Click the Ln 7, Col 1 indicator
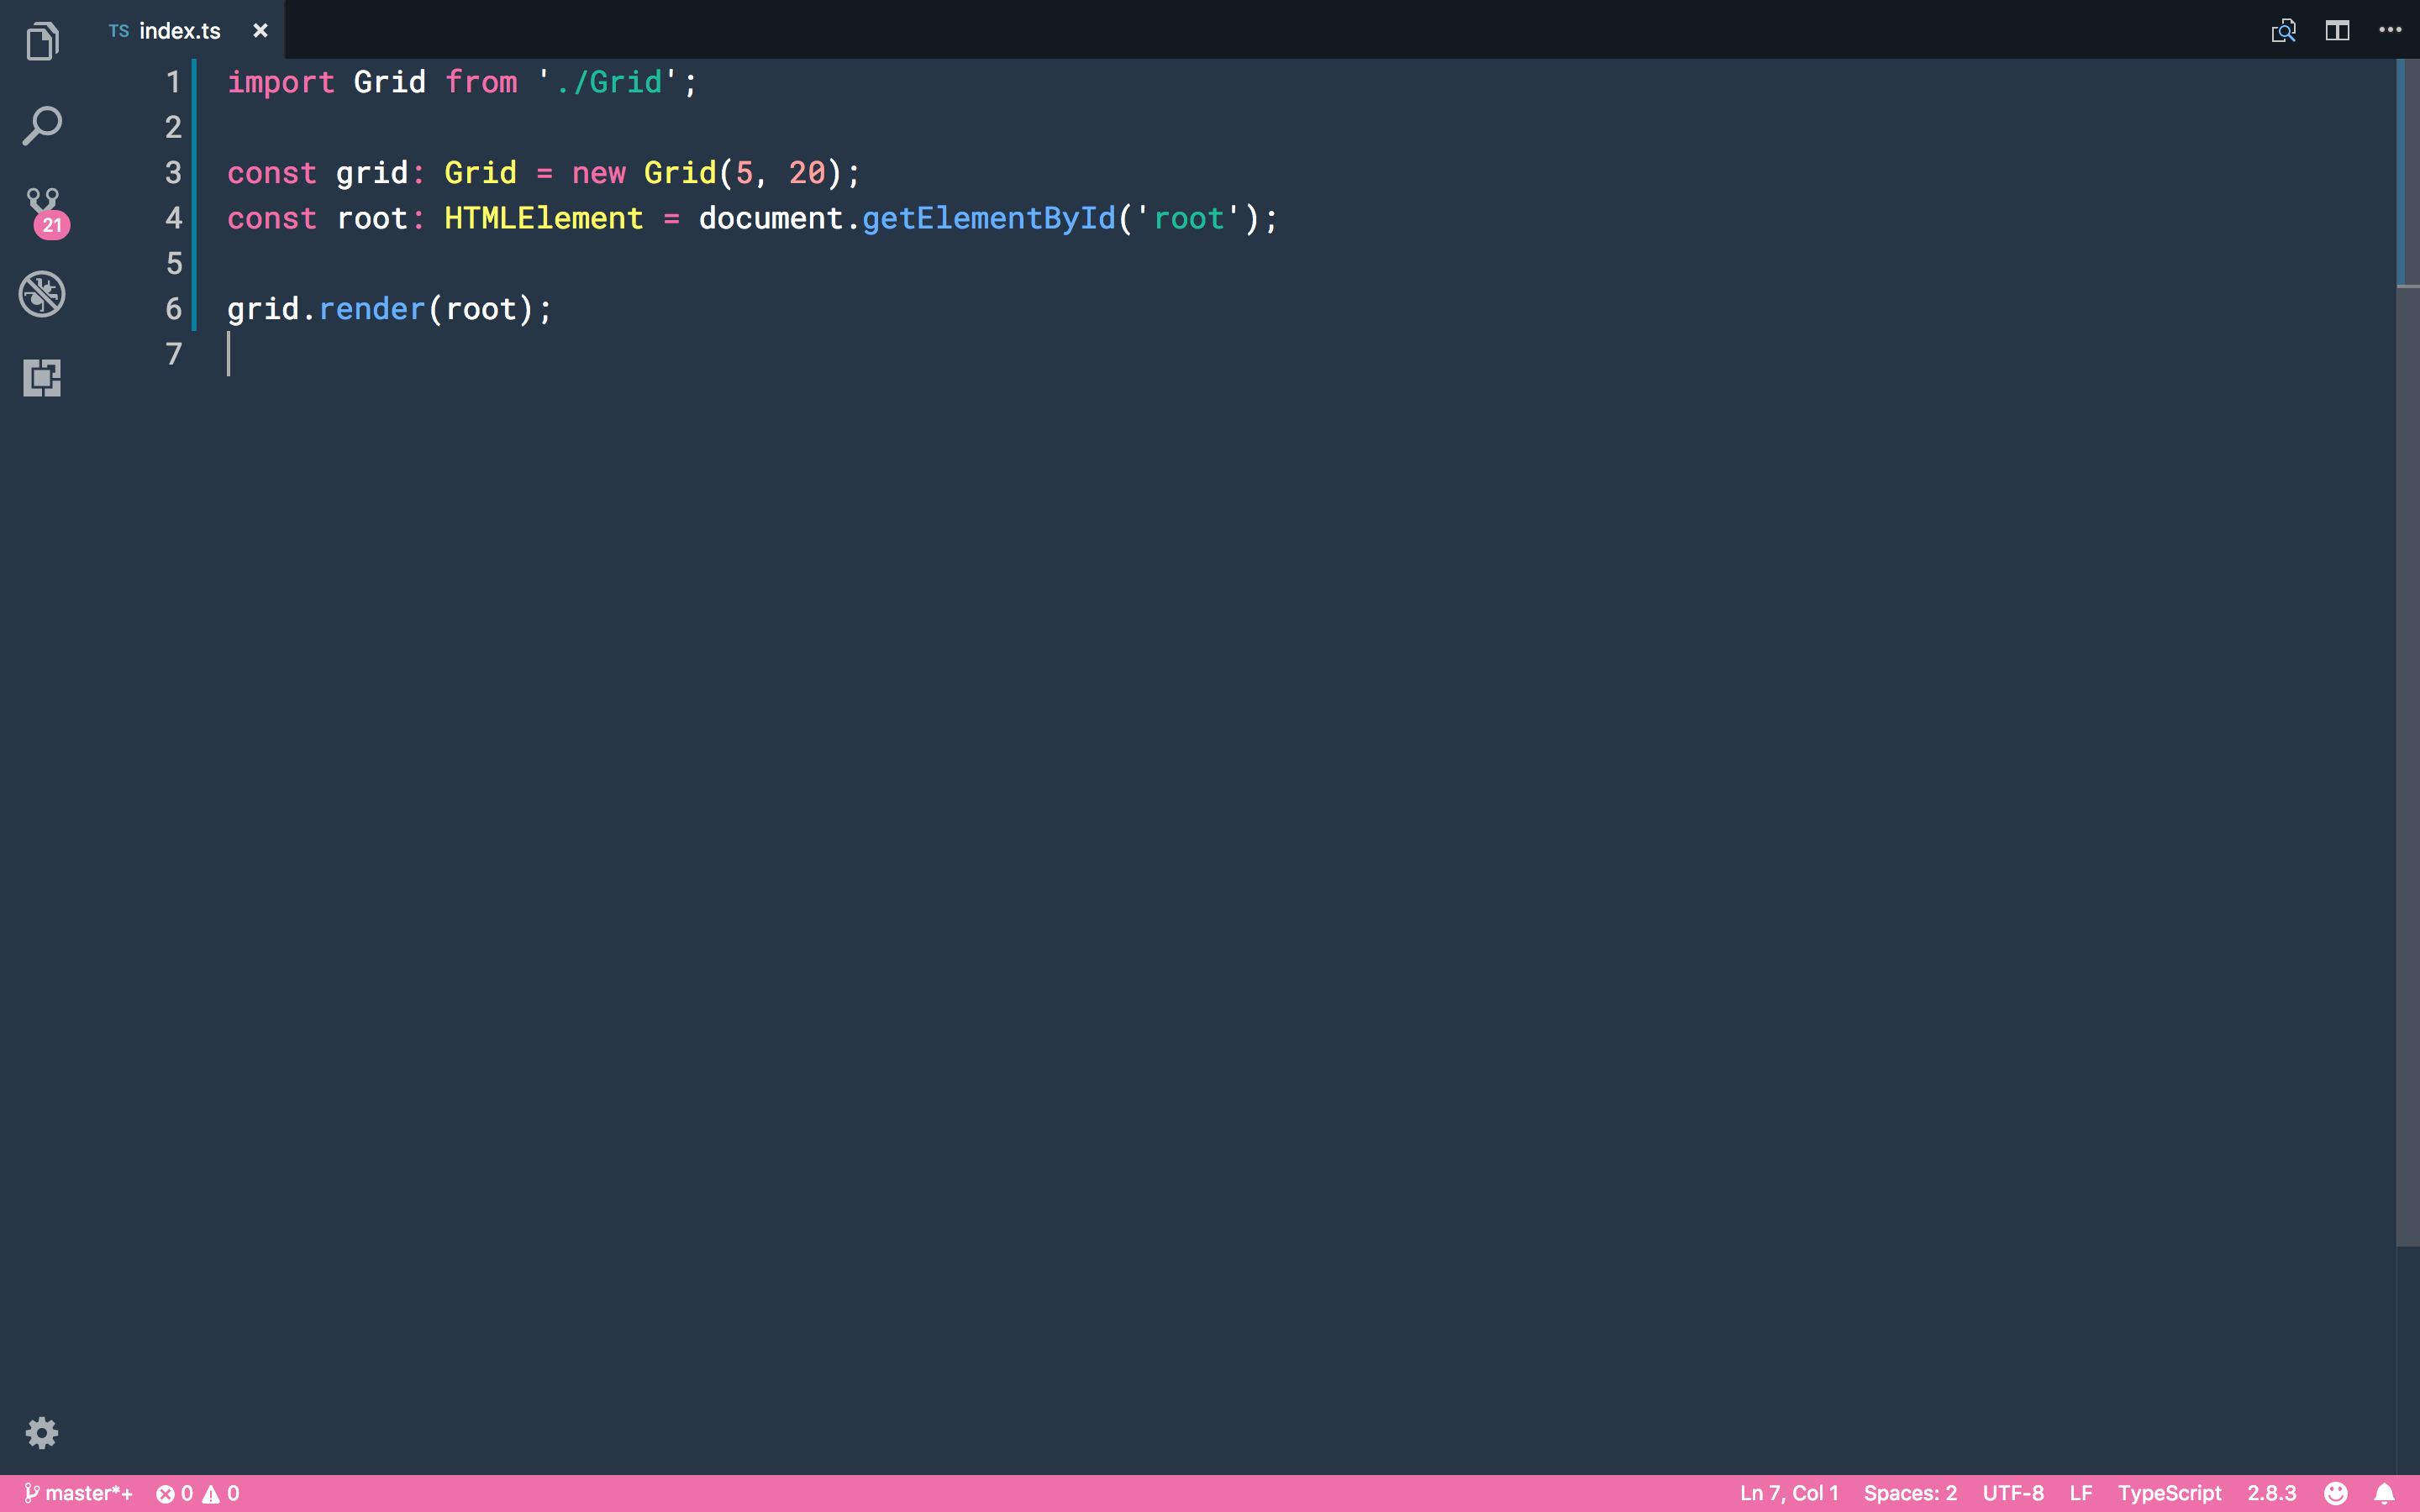This screenshot has height=1512, width=2420. click(x=1788, y=1493)
